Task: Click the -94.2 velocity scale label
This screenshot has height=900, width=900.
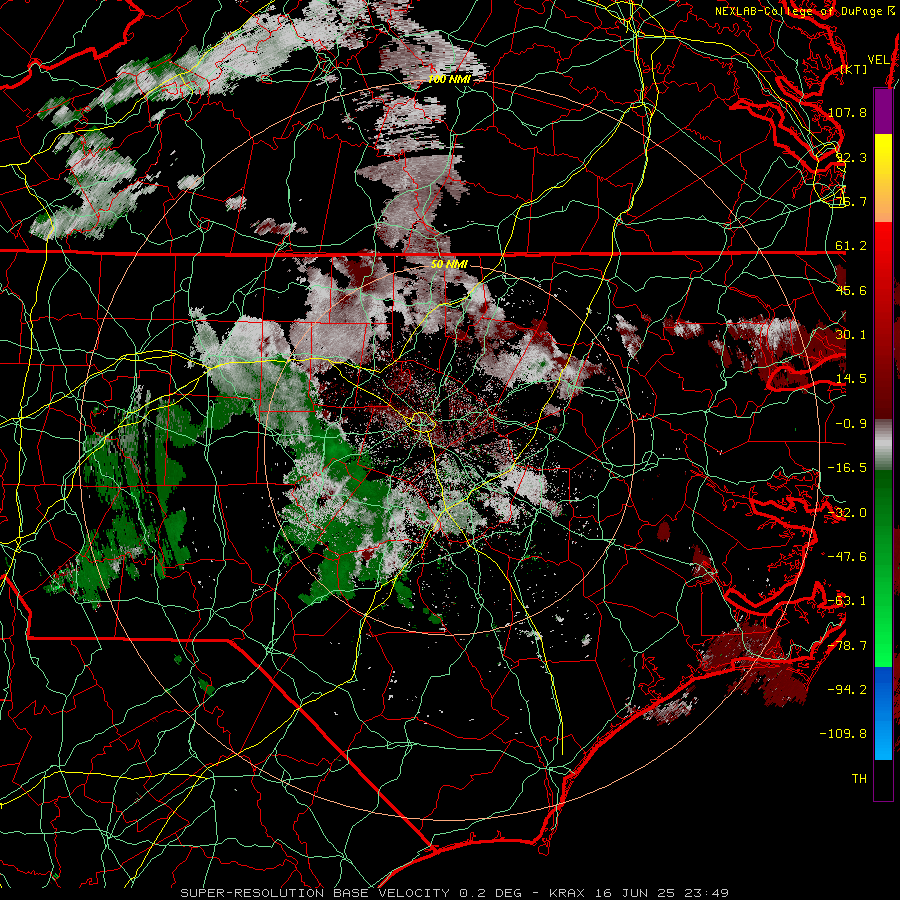Action: tap(847, 690)
